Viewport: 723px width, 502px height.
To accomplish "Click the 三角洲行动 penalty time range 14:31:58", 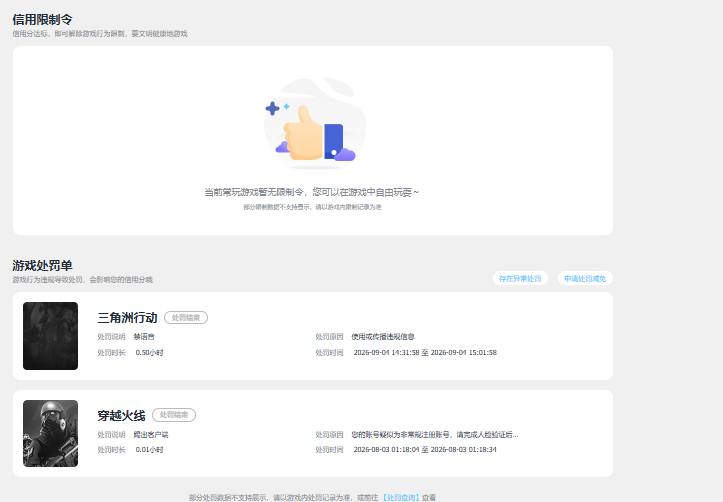I will (x=425, y=353).
